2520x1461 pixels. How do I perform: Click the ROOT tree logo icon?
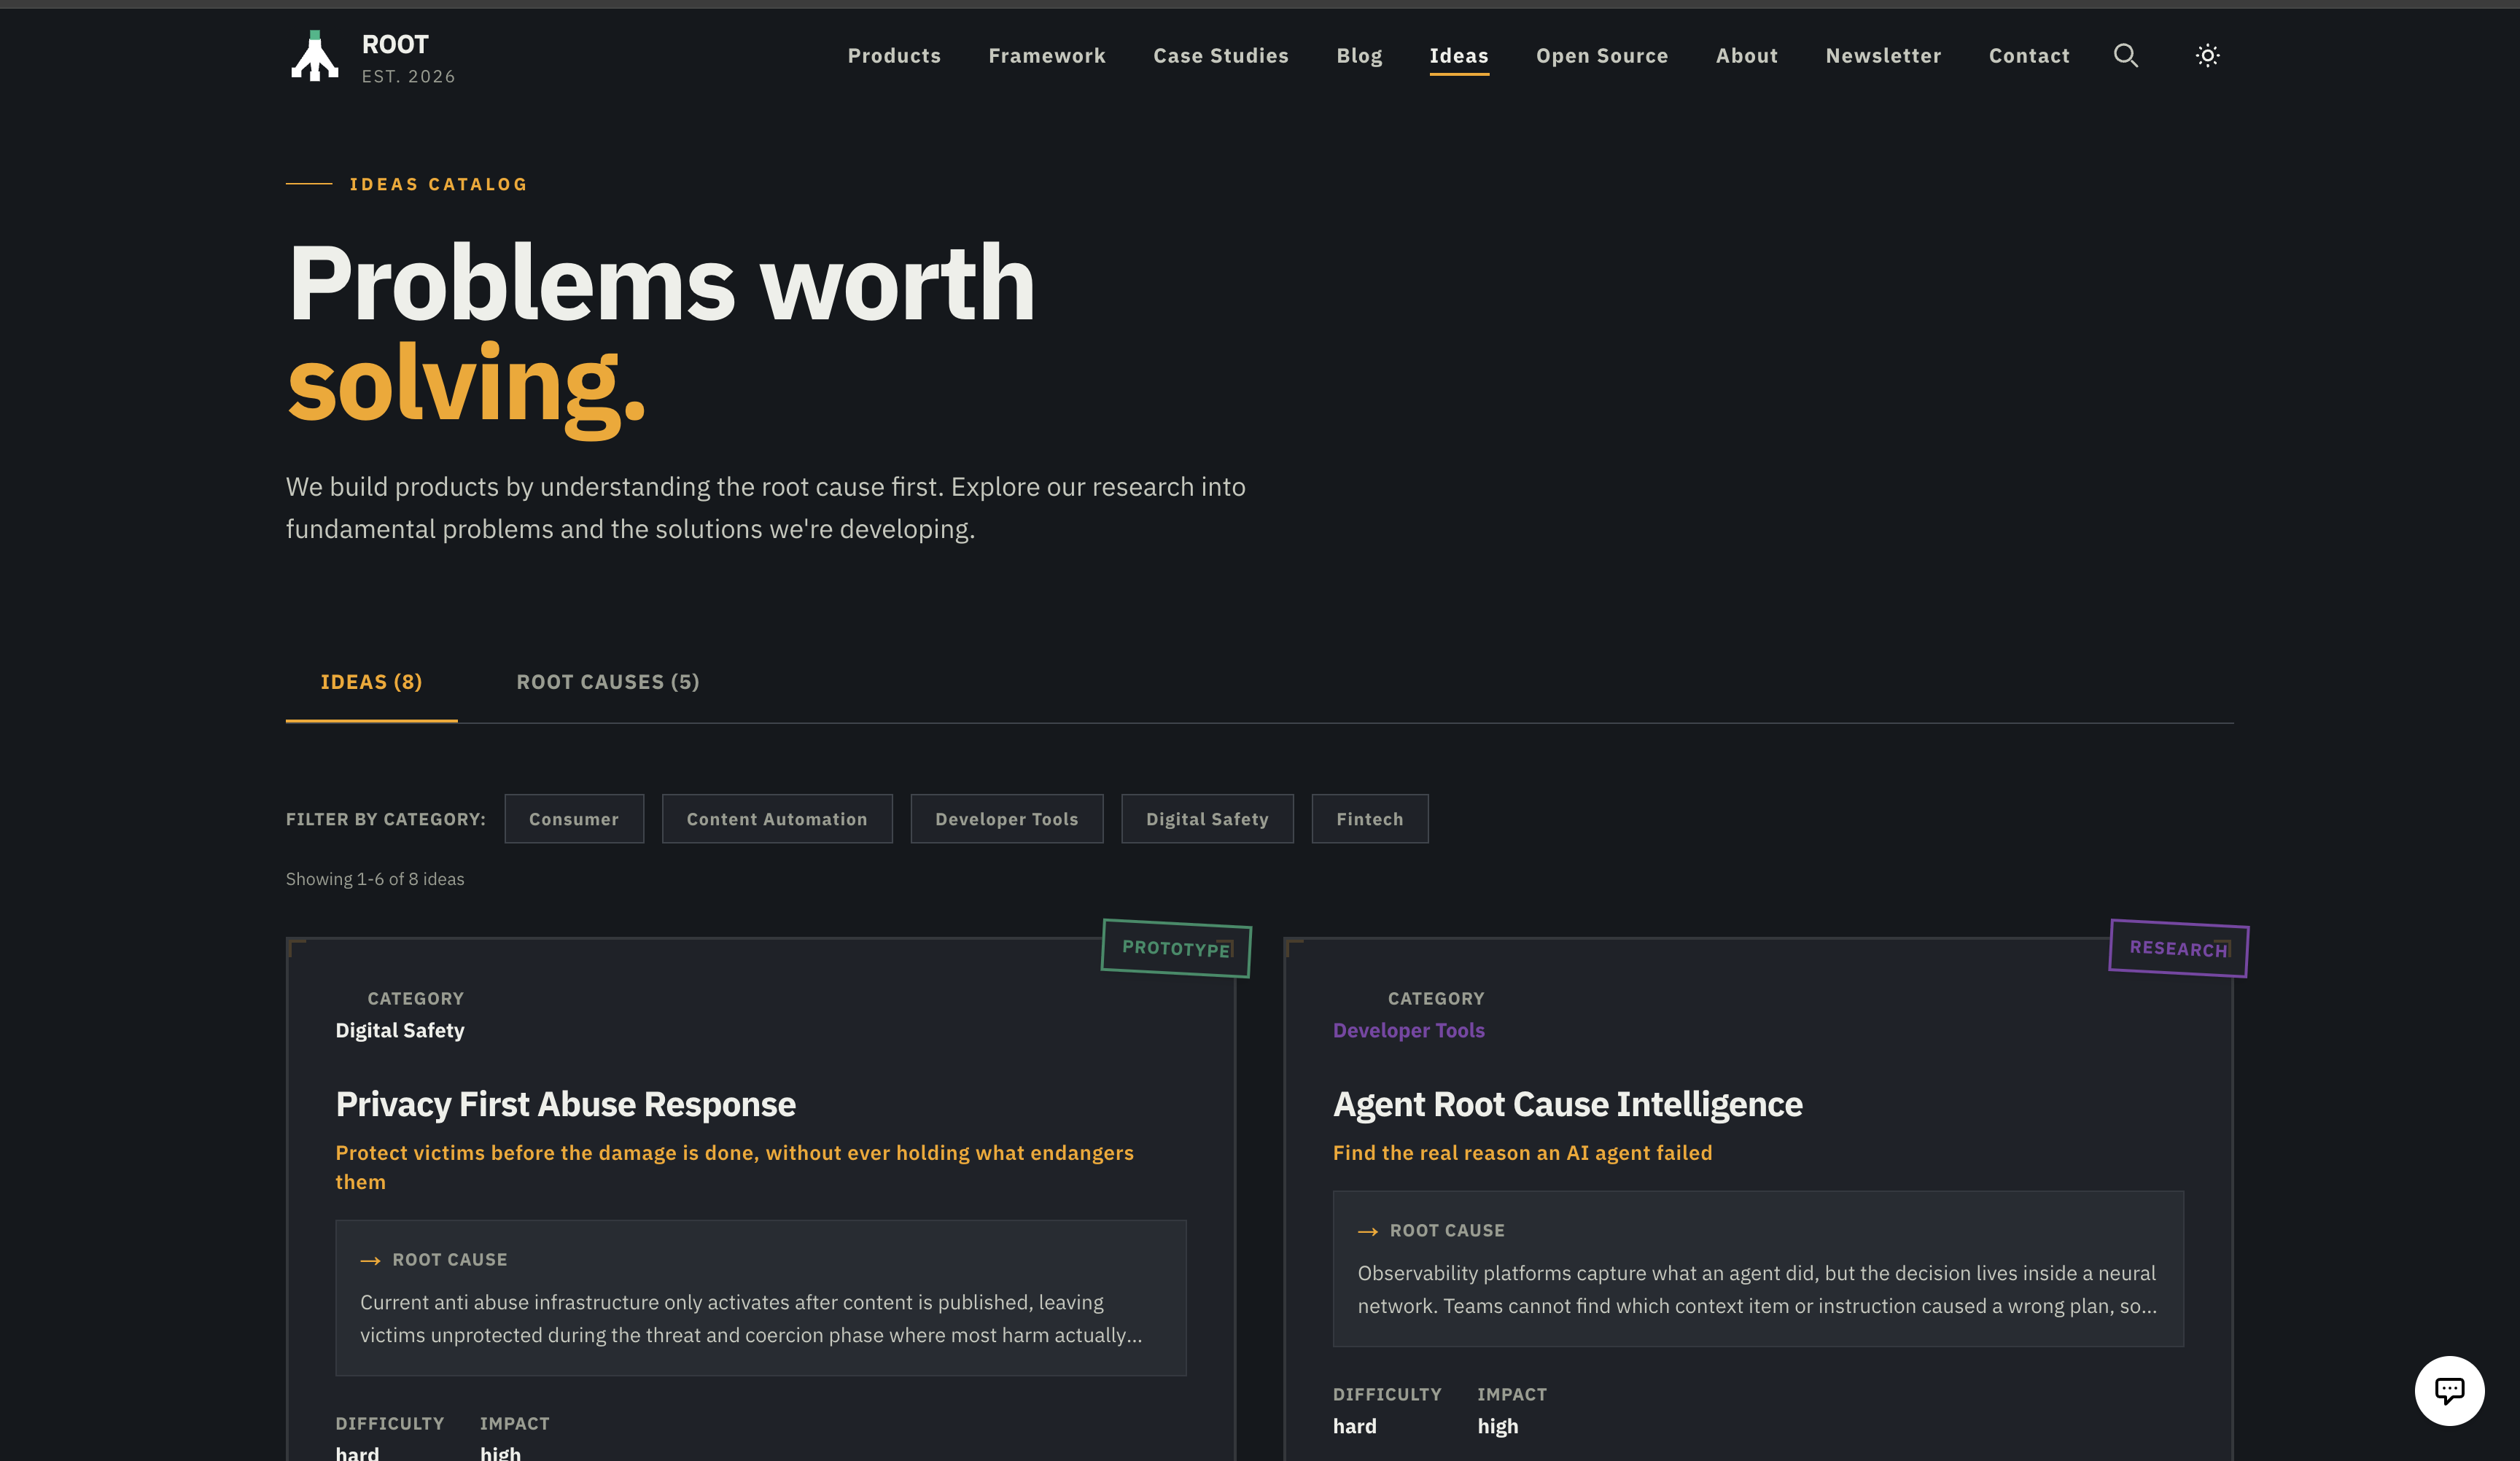(x=314, y=56)
